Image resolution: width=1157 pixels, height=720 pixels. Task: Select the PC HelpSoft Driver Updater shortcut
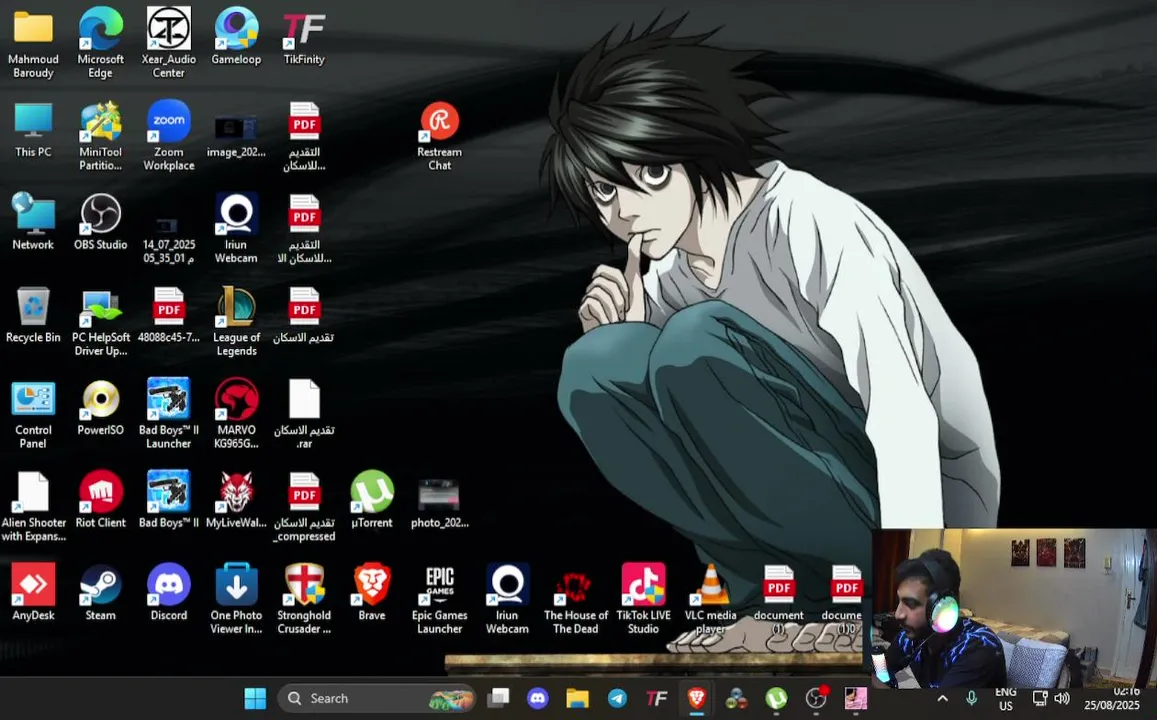(100, 322)
